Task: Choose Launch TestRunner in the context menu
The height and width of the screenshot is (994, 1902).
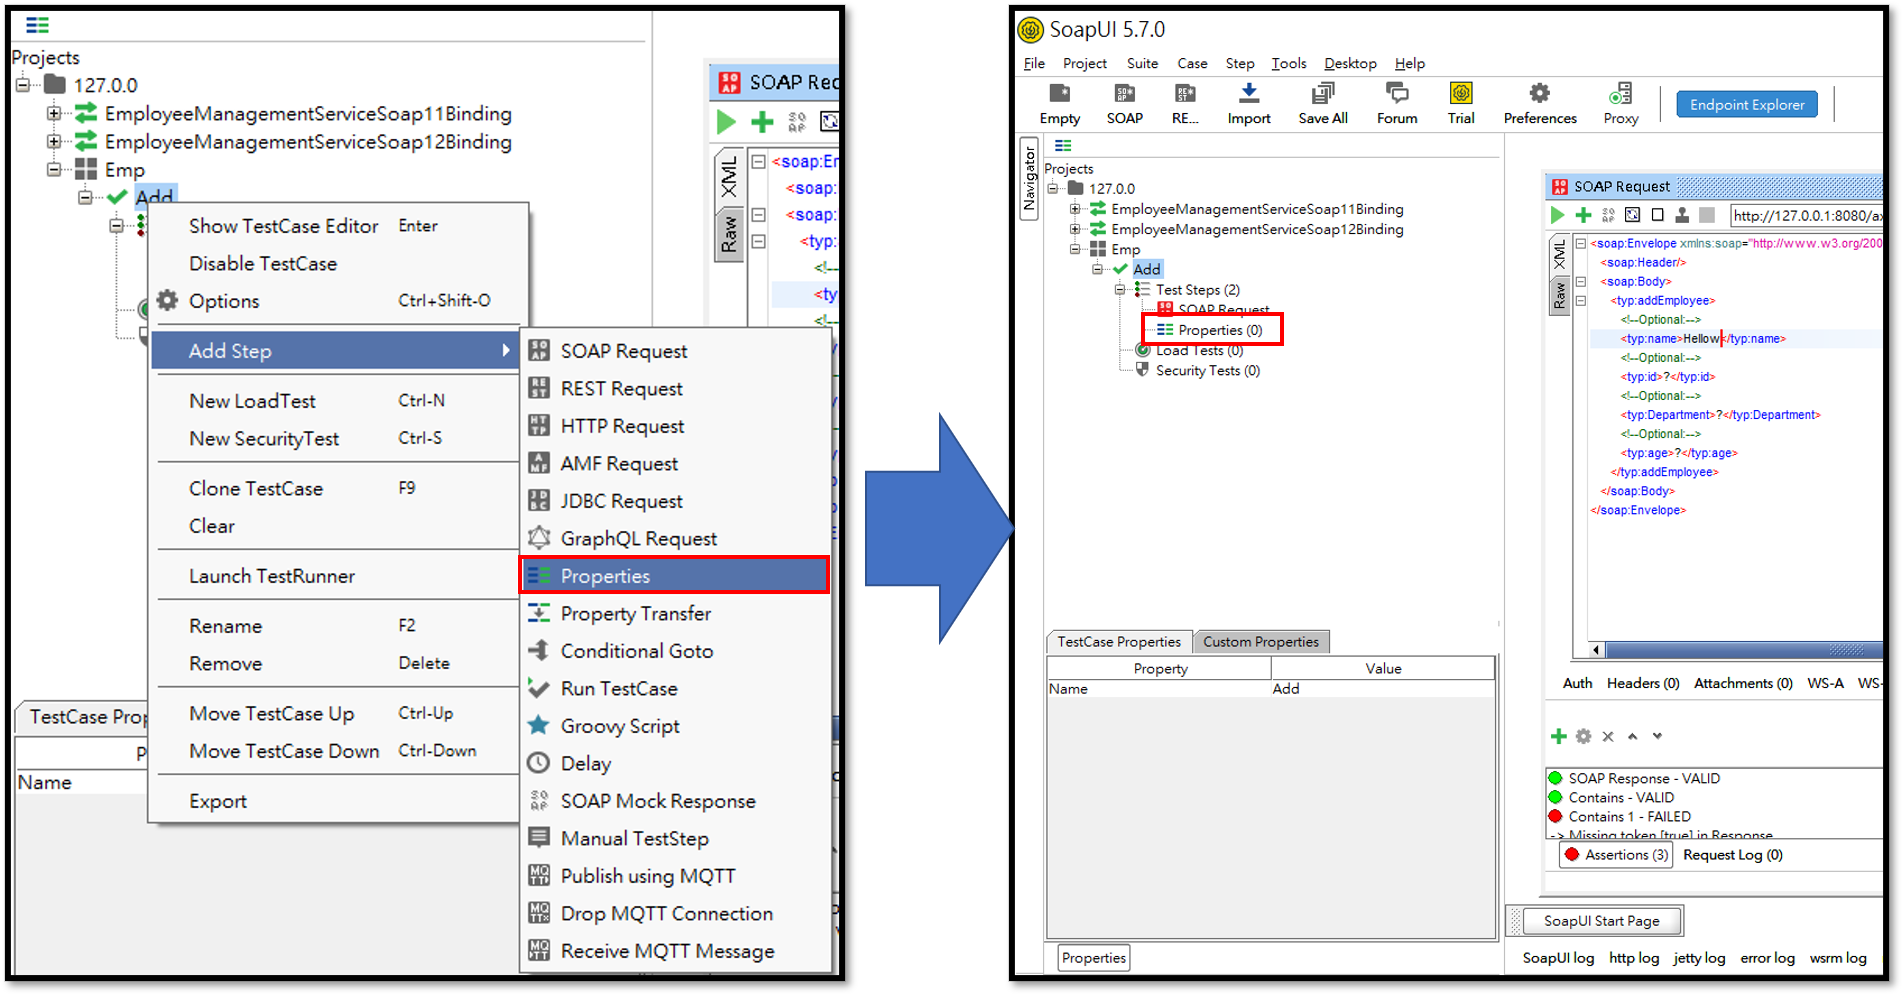Action: coord(271,576)
